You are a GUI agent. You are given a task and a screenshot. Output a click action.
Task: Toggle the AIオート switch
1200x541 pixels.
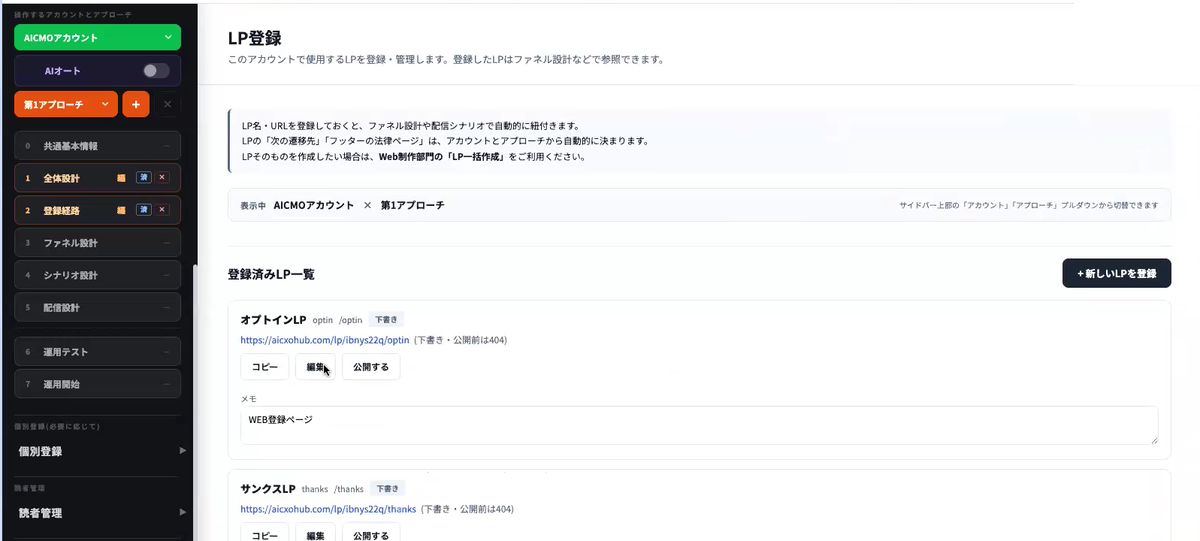point(156,71)
